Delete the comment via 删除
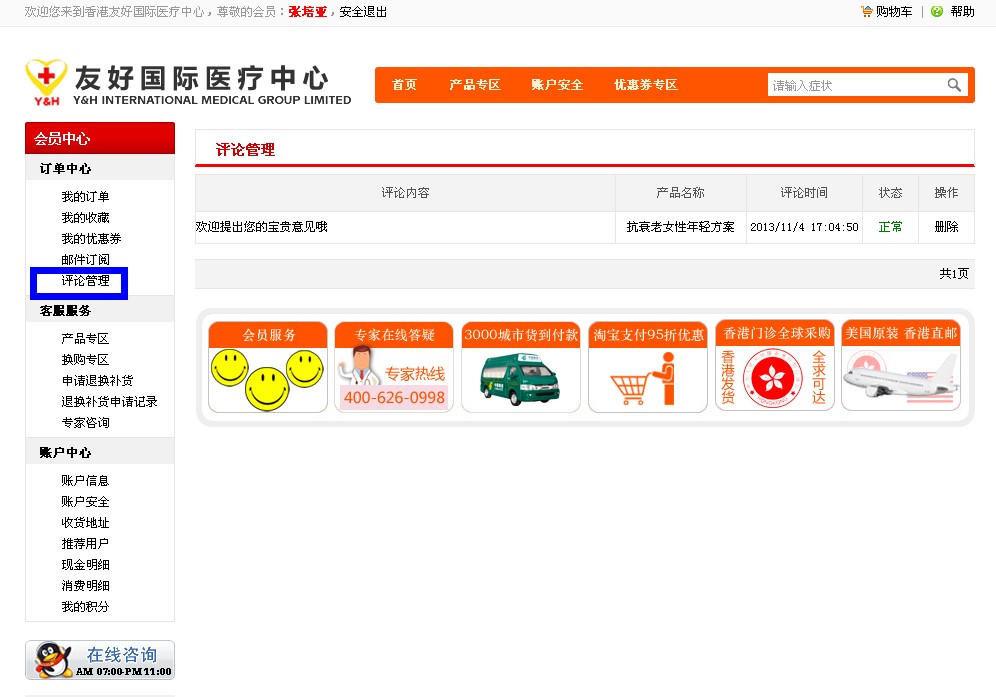 pos(946,226)
